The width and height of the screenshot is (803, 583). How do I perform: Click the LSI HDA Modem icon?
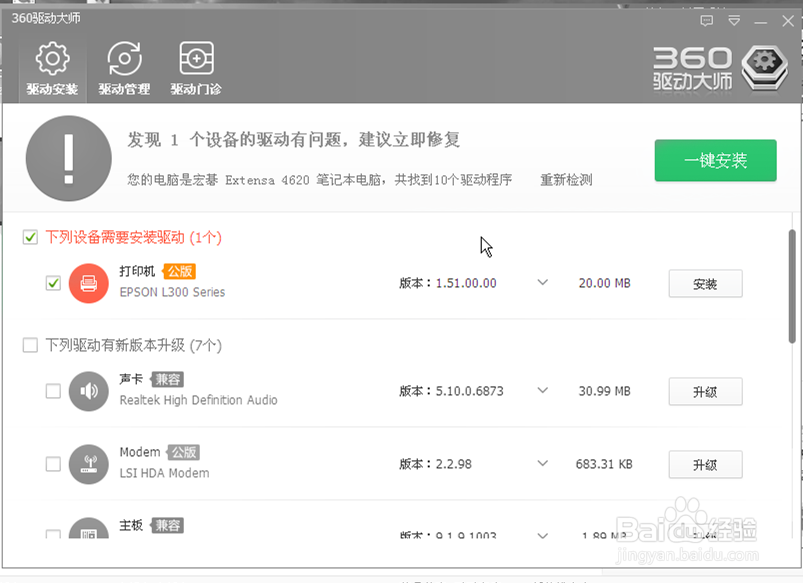click(x=88, y=464)
